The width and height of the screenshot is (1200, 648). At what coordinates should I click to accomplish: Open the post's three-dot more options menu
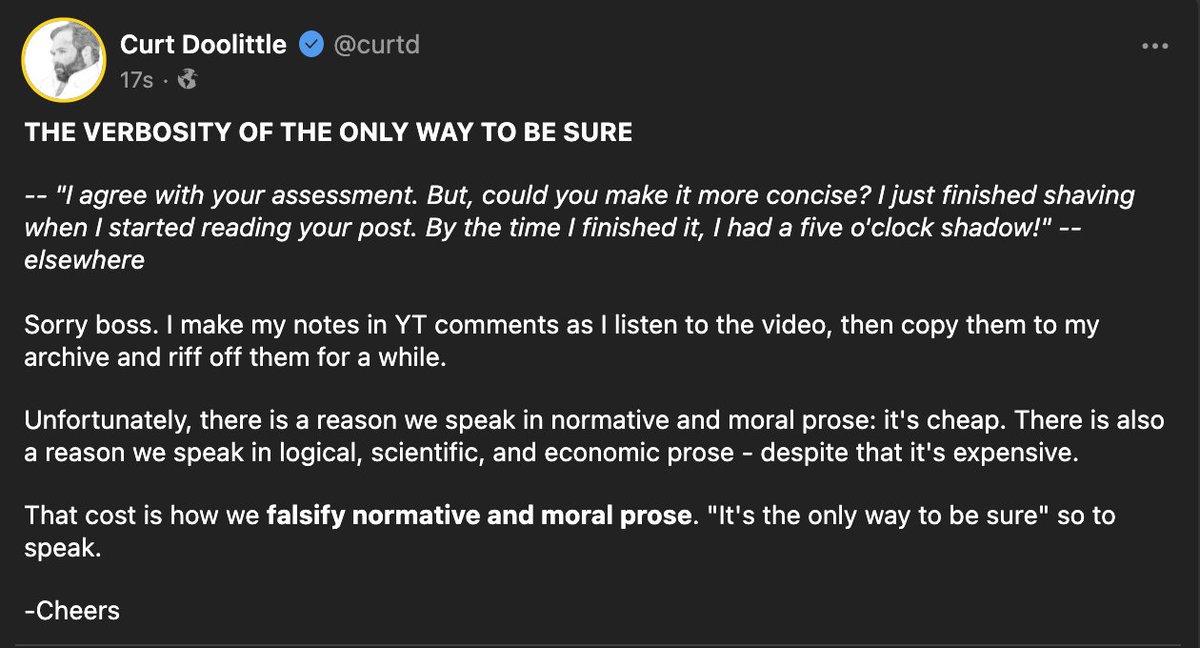pyautogui.click(x=1155, y=46)
